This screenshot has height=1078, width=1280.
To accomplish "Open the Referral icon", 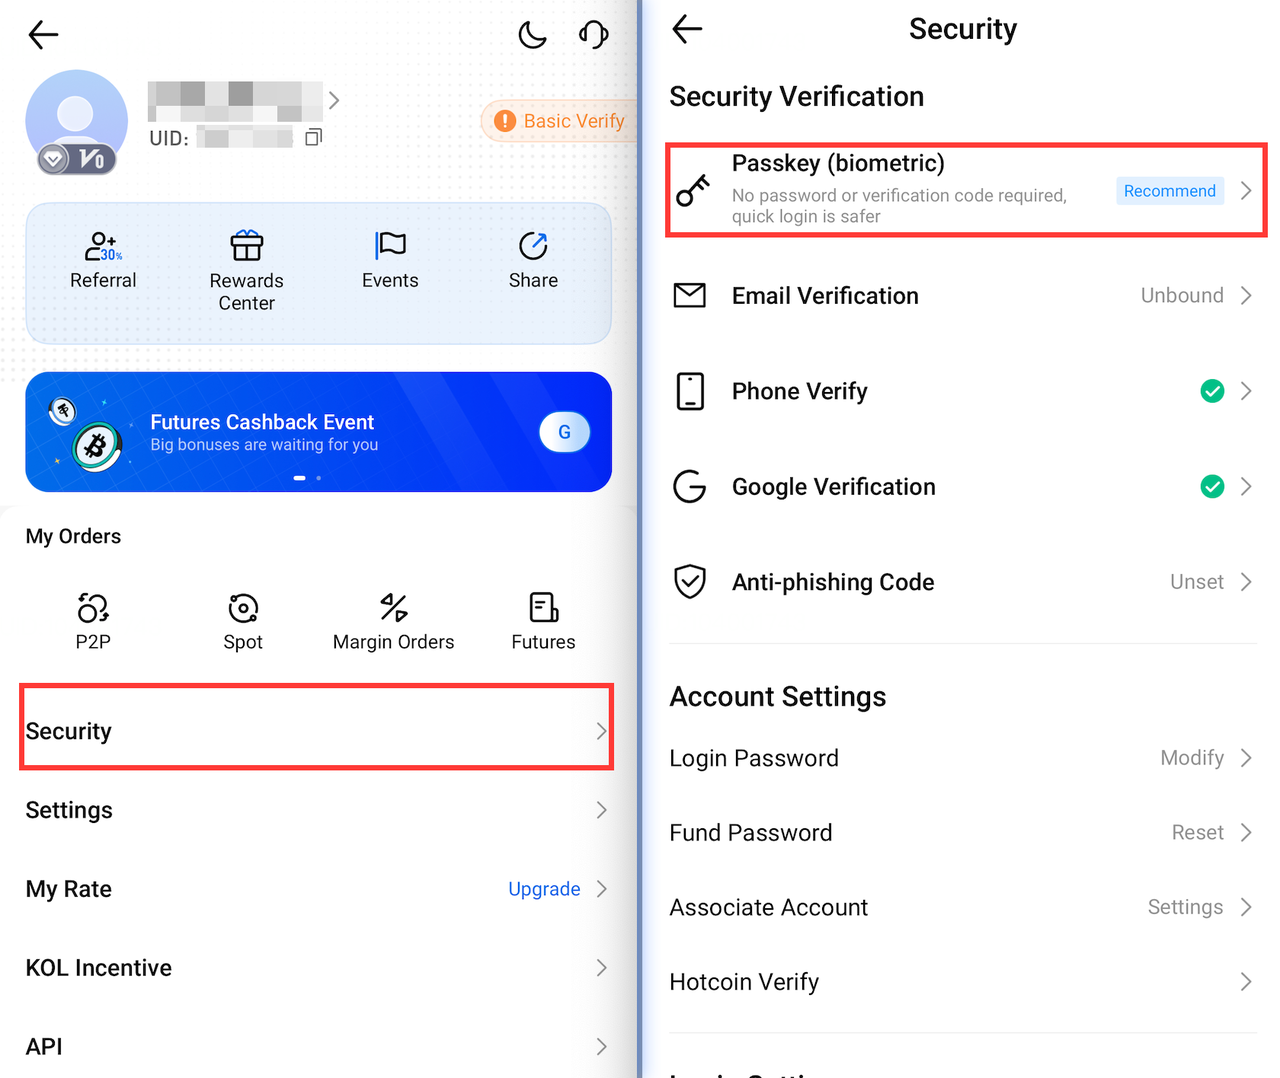I will click(x=102, y=246).
